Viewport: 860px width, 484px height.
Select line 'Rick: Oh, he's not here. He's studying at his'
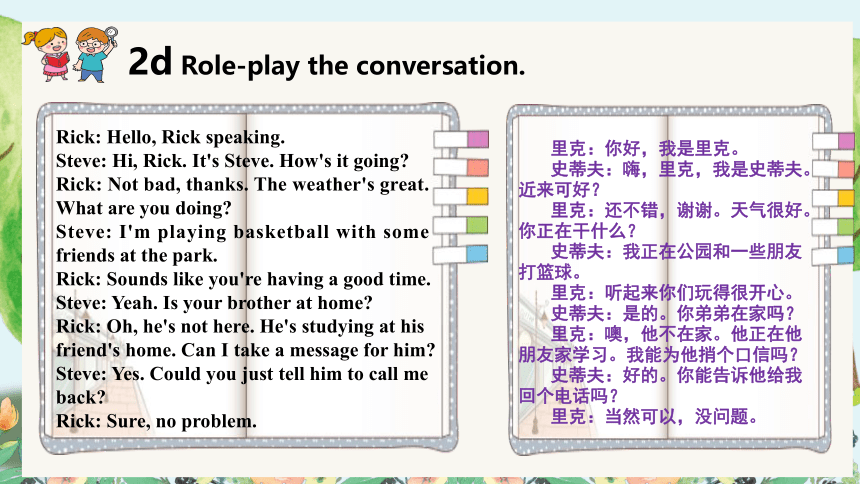tap(240, 327)
